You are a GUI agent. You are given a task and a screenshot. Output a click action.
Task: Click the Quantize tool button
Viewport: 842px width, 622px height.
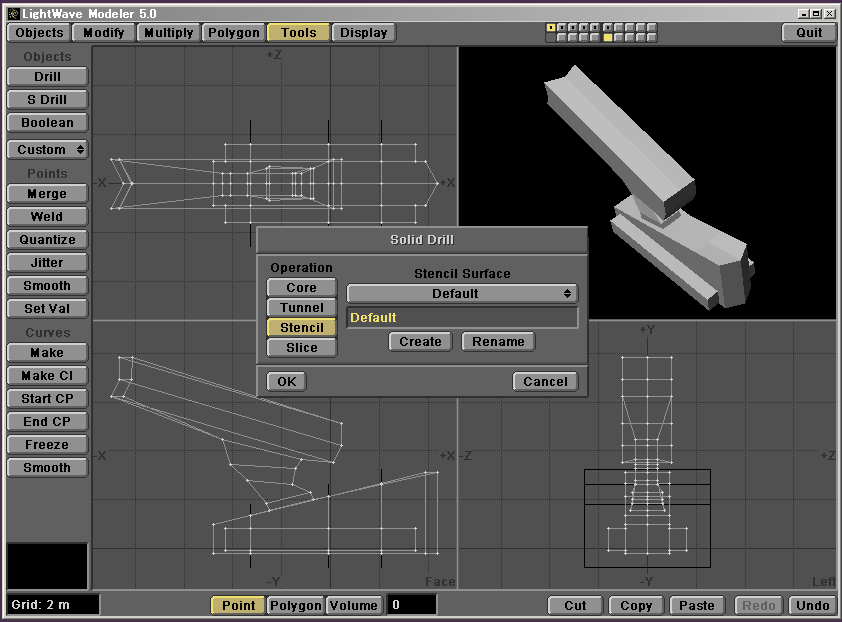click(47, 240)
